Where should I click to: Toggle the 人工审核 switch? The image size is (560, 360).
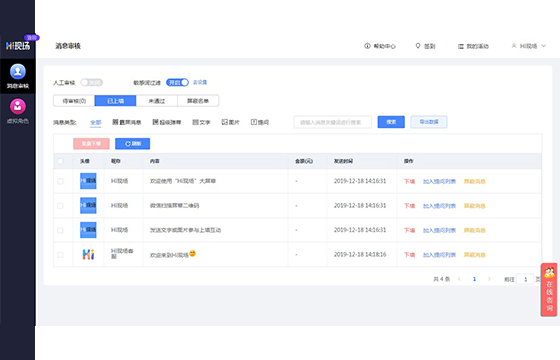pyautogui.click(x=91, y=82)
